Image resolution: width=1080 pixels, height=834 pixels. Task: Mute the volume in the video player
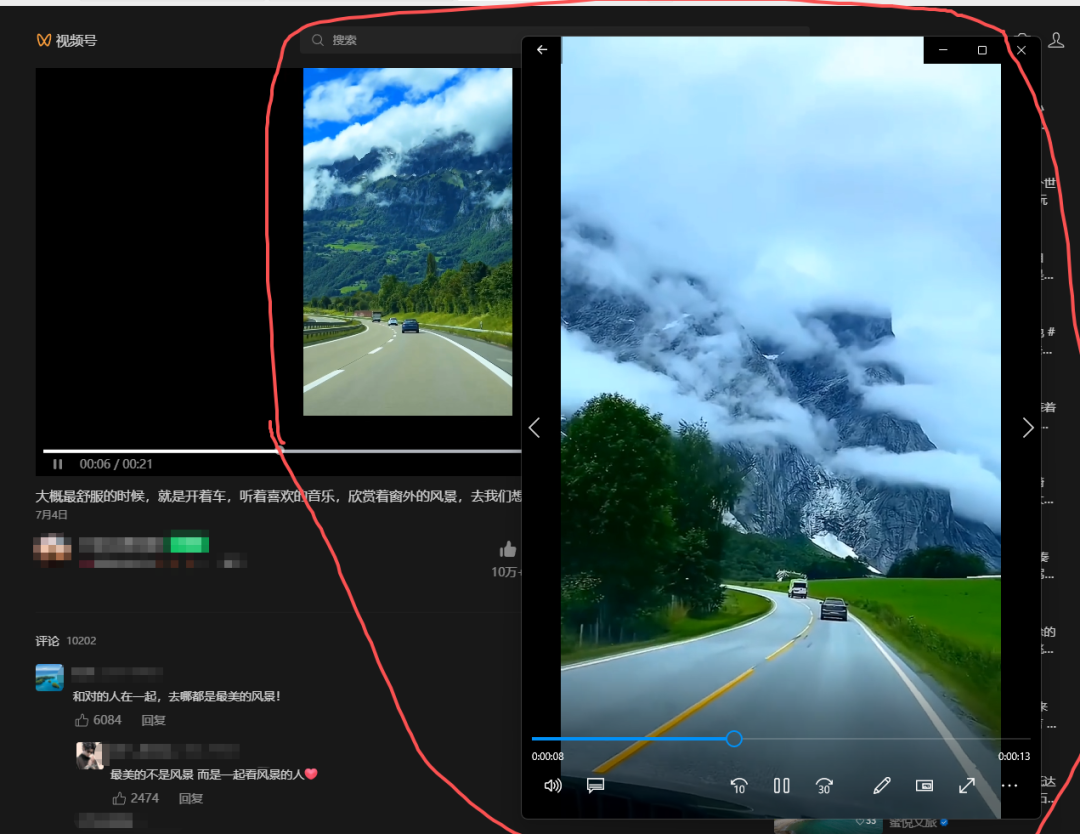point(552,786)
